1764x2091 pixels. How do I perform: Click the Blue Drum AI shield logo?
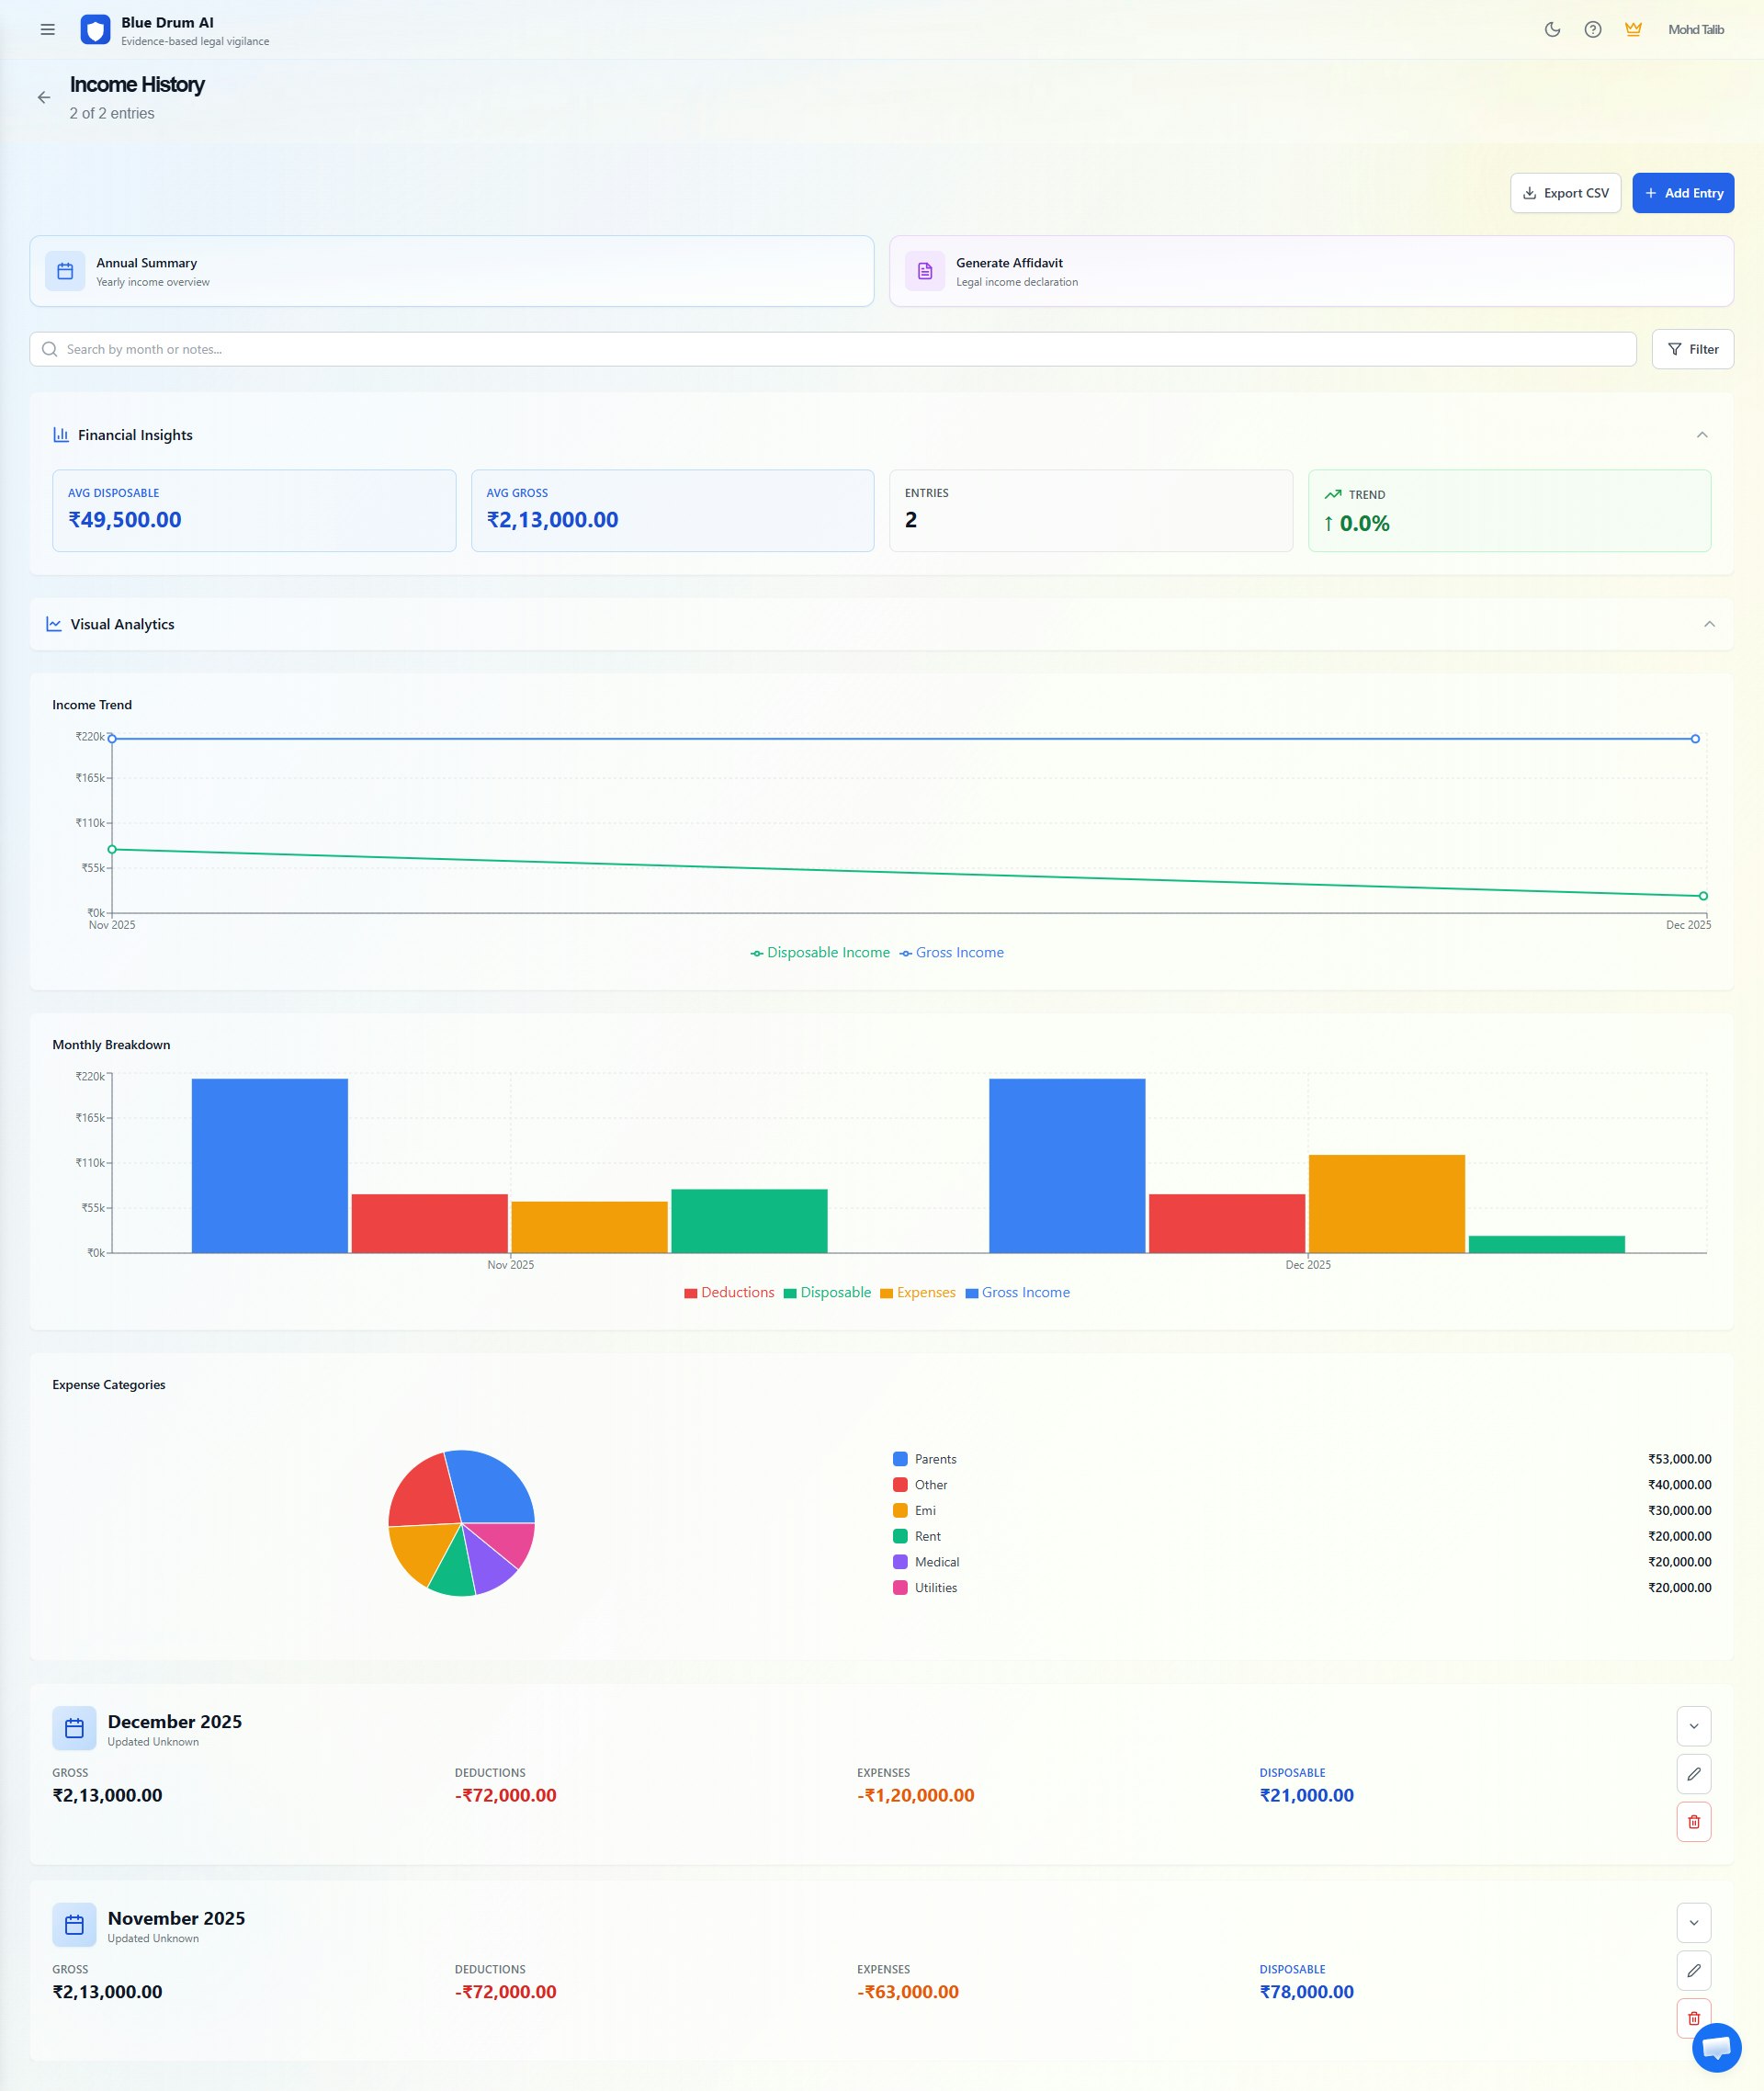pos(94,30)
